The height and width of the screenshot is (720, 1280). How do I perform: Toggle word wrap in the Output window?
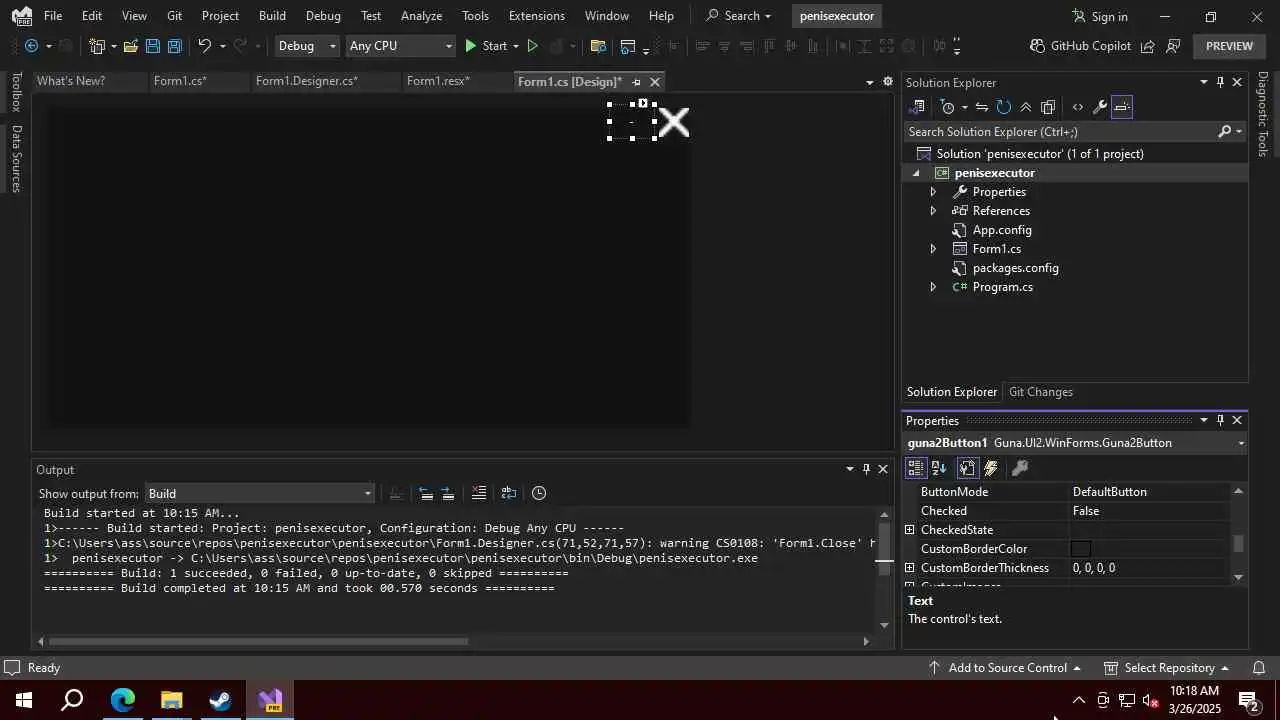point(509,493)
